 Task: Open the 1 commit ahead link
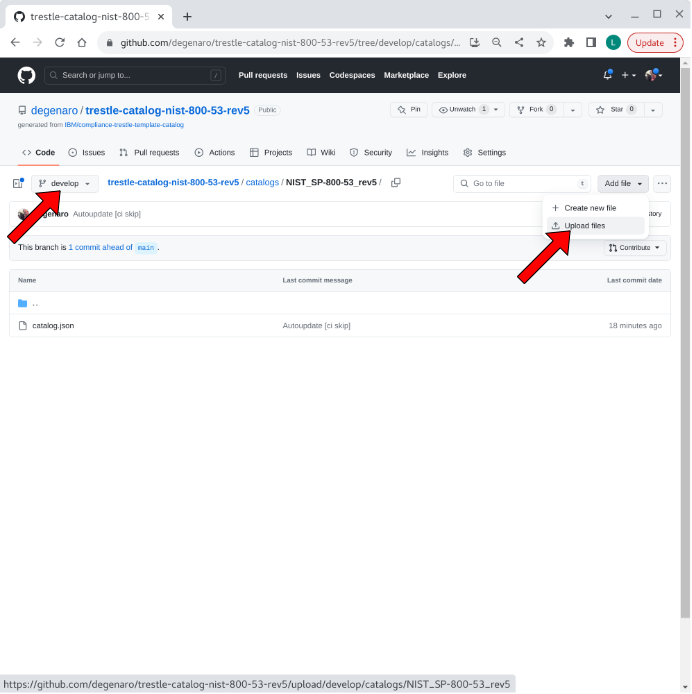(100, 247)
